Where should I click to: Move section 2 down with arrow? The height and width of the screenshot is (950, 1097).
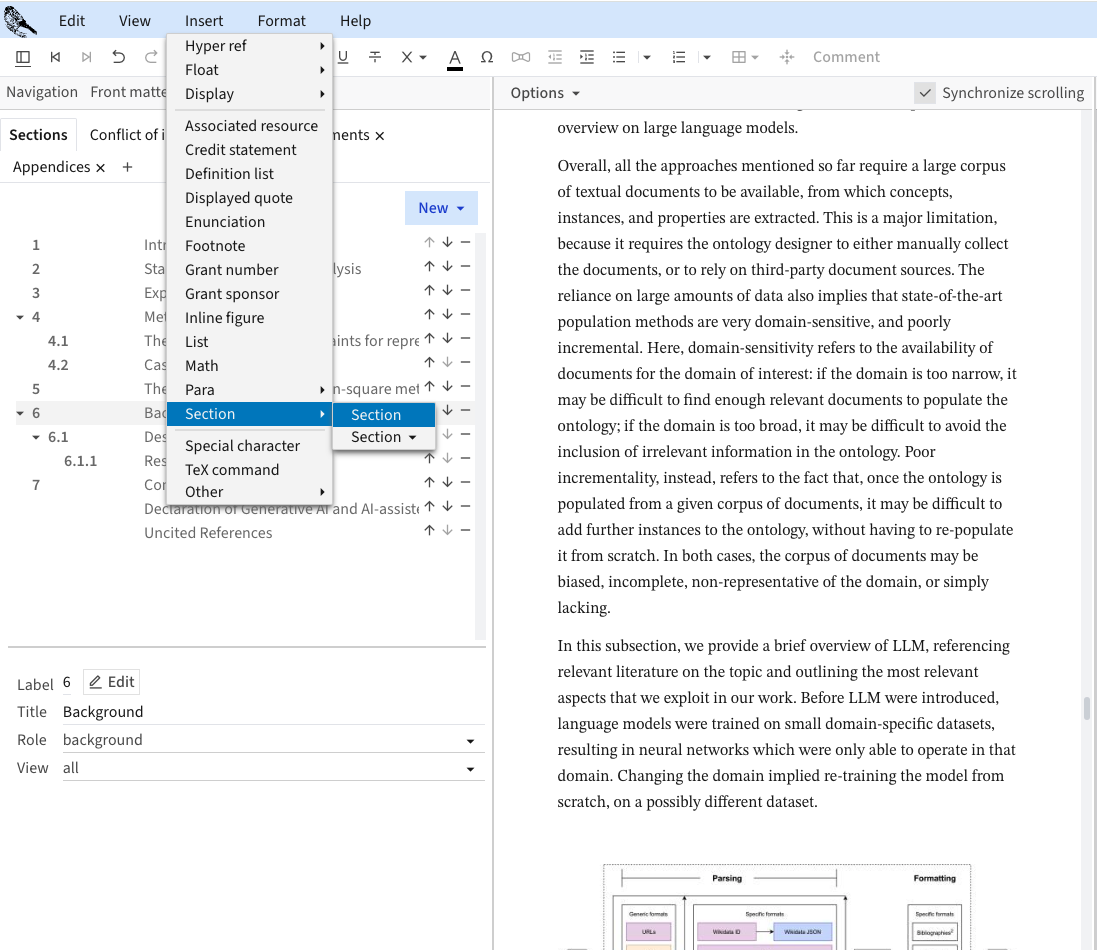tap(447, 268)
